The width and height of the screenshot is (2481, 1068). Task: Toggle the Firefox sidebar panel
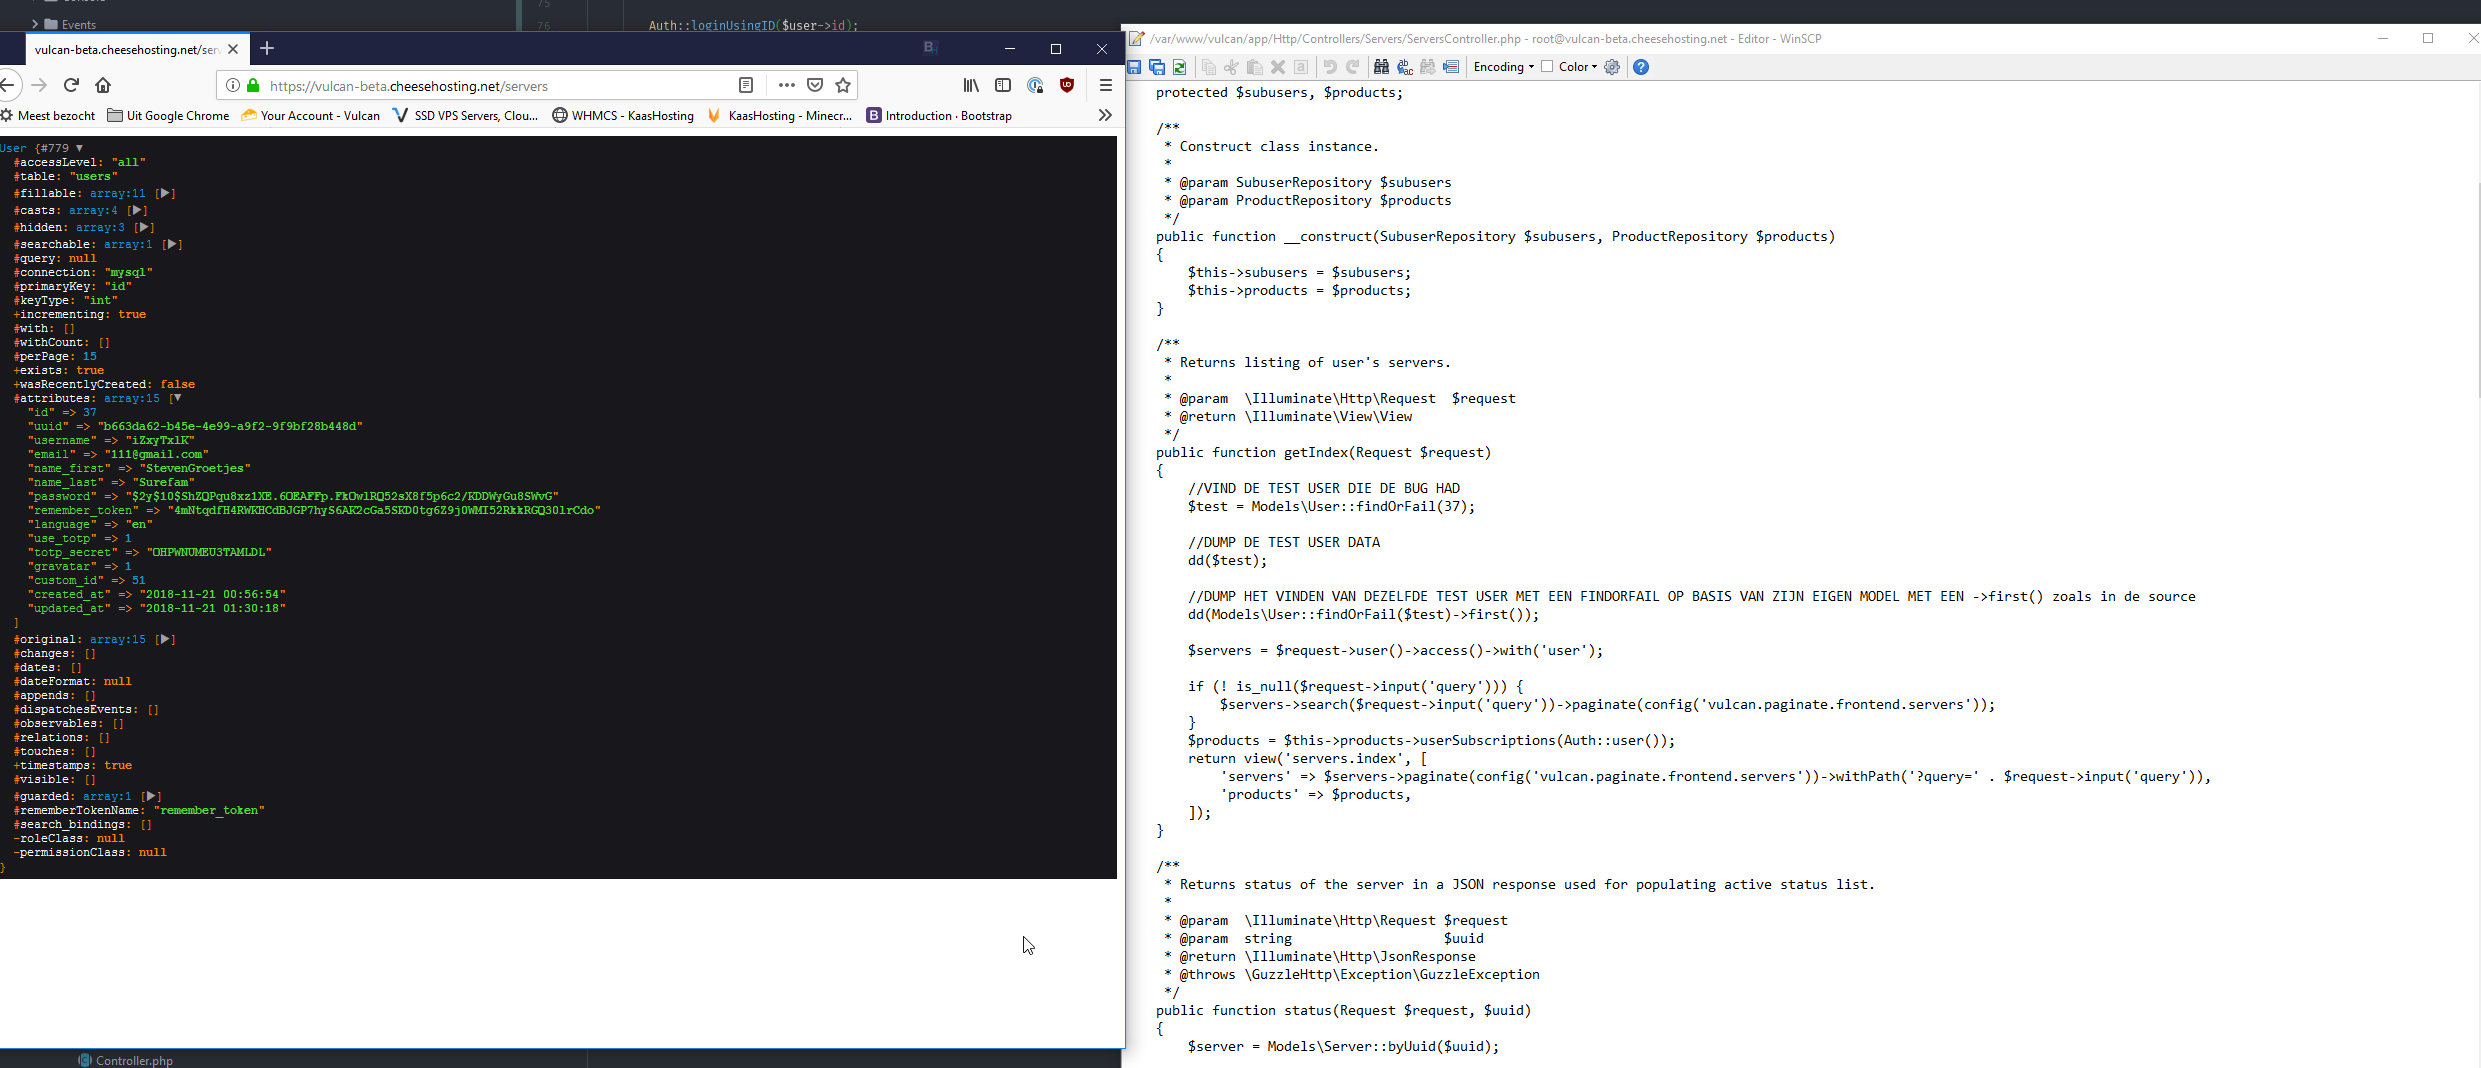point(1003,85)
